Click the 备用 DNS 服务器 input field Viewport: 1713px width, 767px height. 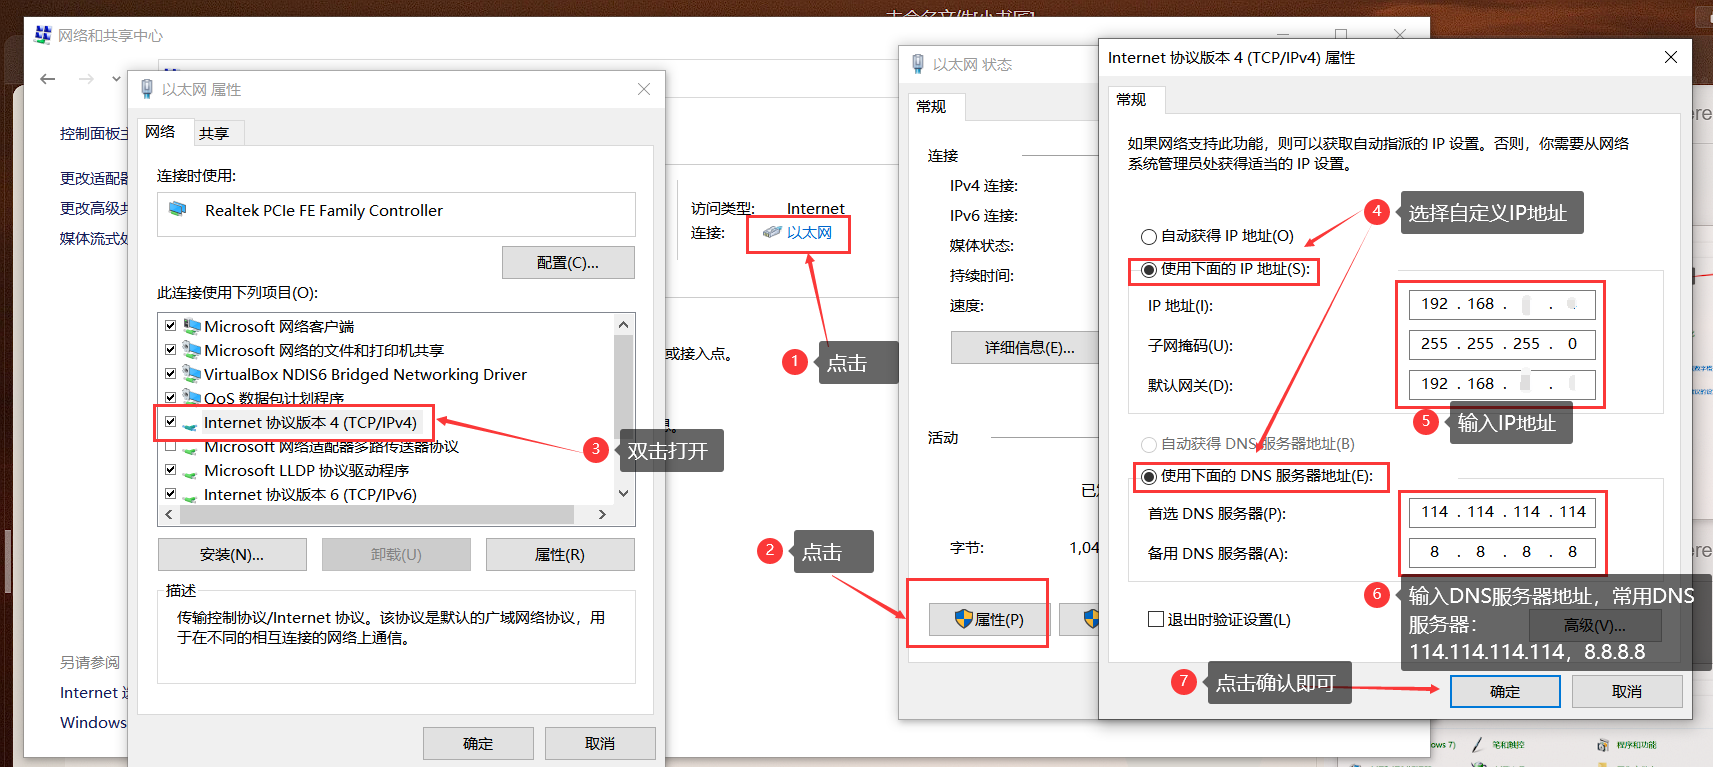[1502, 552]
